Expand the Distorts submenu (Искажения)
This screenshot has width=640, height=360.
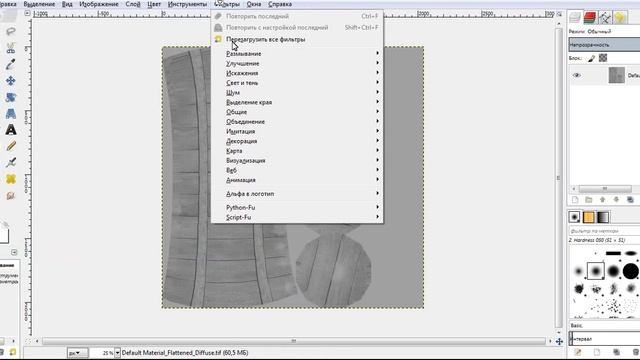click(297, 73)
